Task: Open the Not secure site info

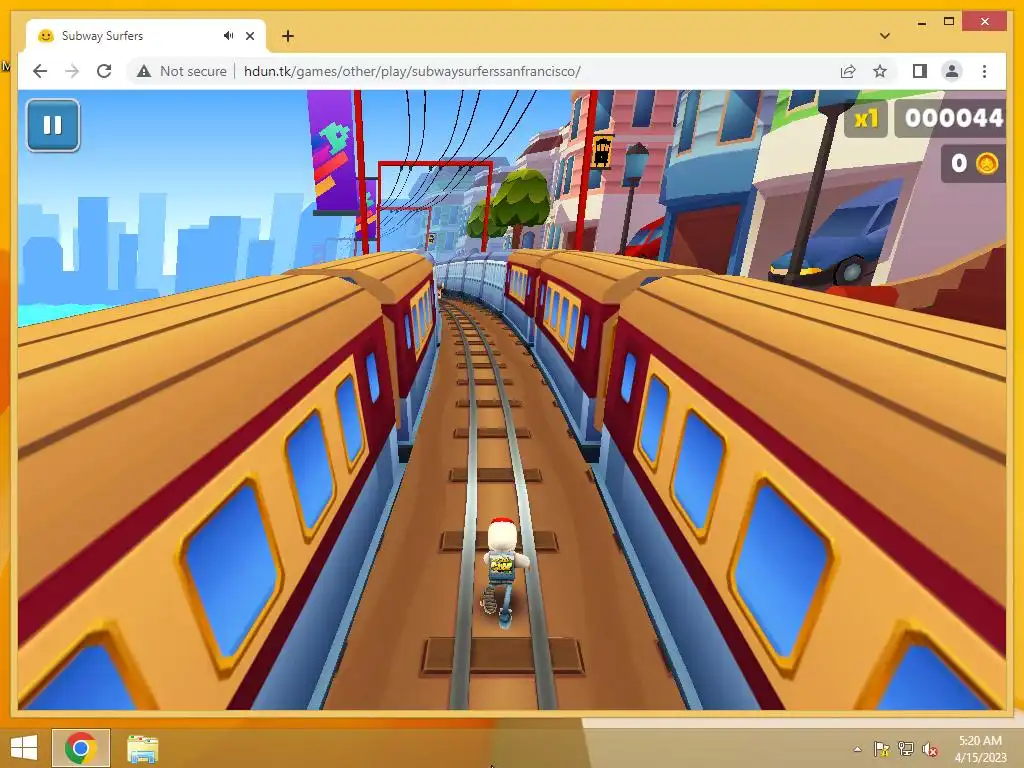Action: (182, 71)
